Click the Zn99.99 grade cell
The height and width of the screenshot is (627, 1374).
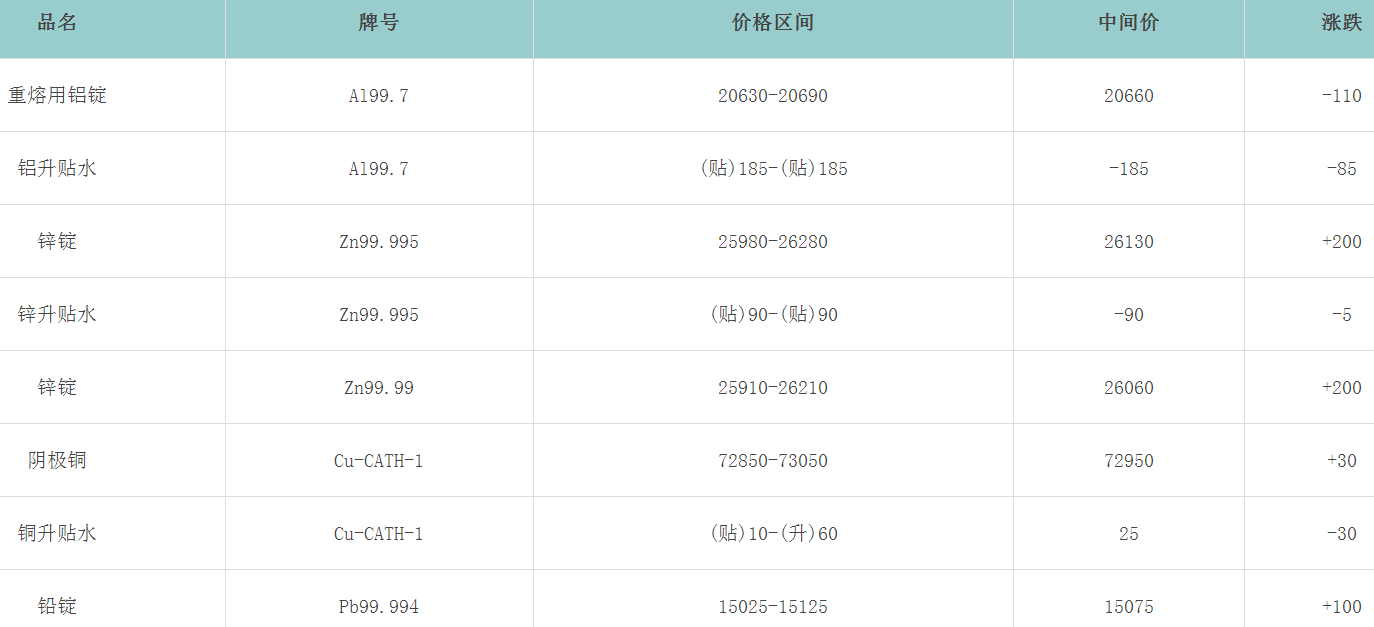pos(378,388)
